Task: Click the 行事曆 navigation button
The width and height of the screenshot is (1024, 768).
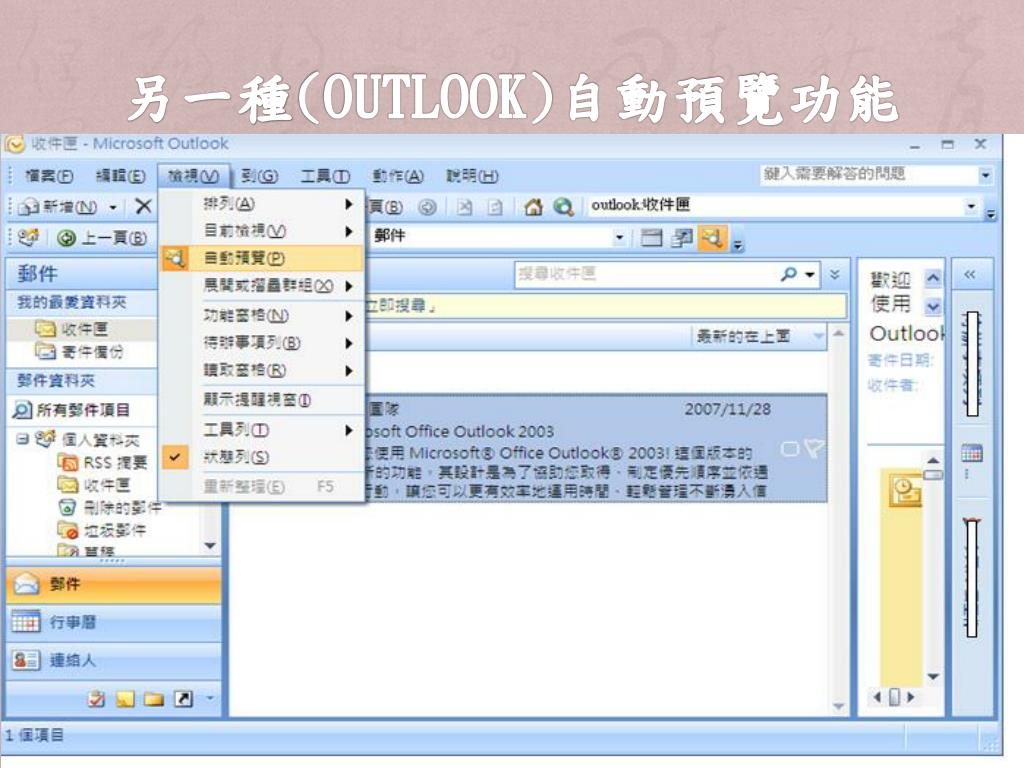Action: pyautogui.click(x=114, y=622)
